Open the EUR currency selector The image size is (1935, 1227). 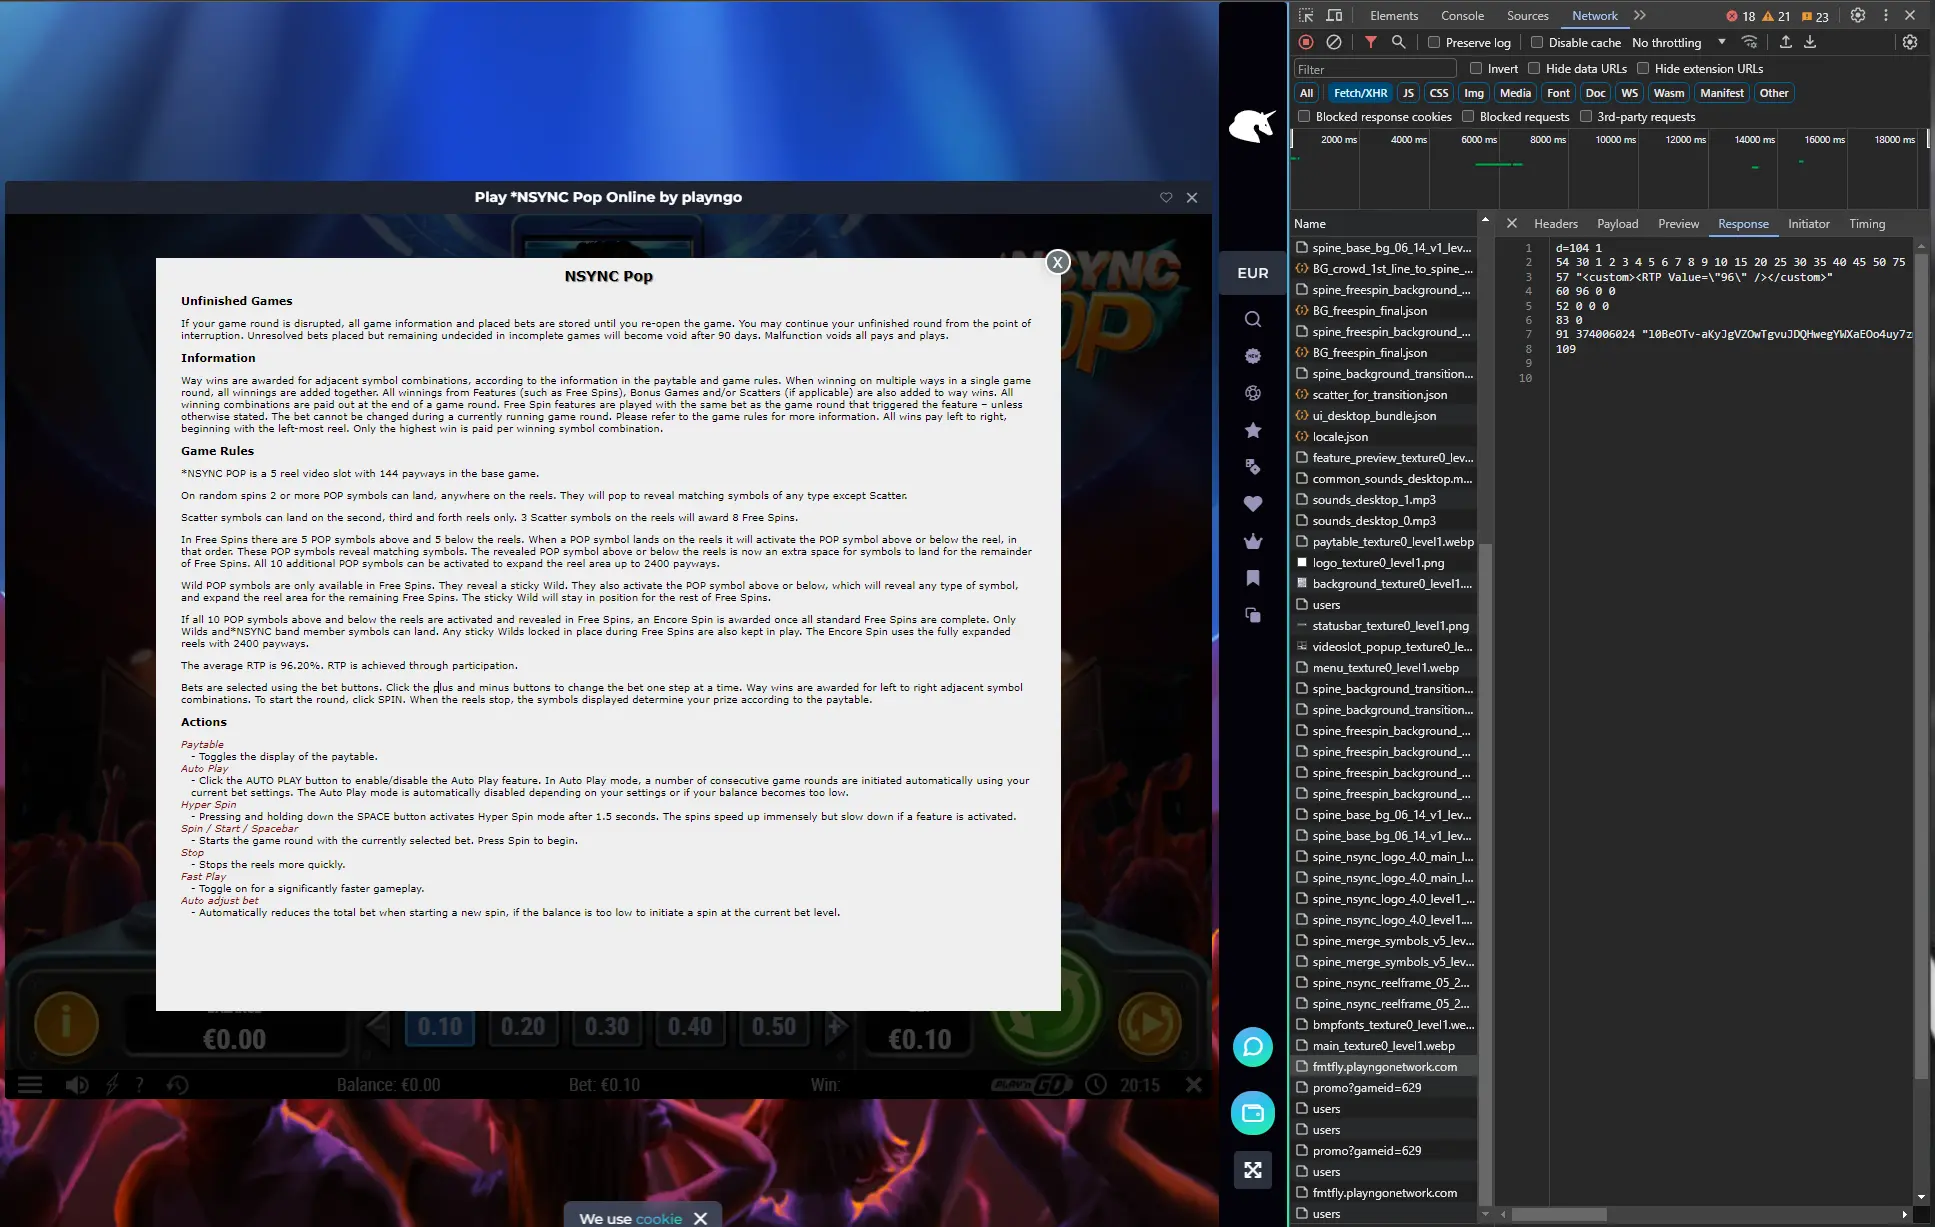(1253, 273)
